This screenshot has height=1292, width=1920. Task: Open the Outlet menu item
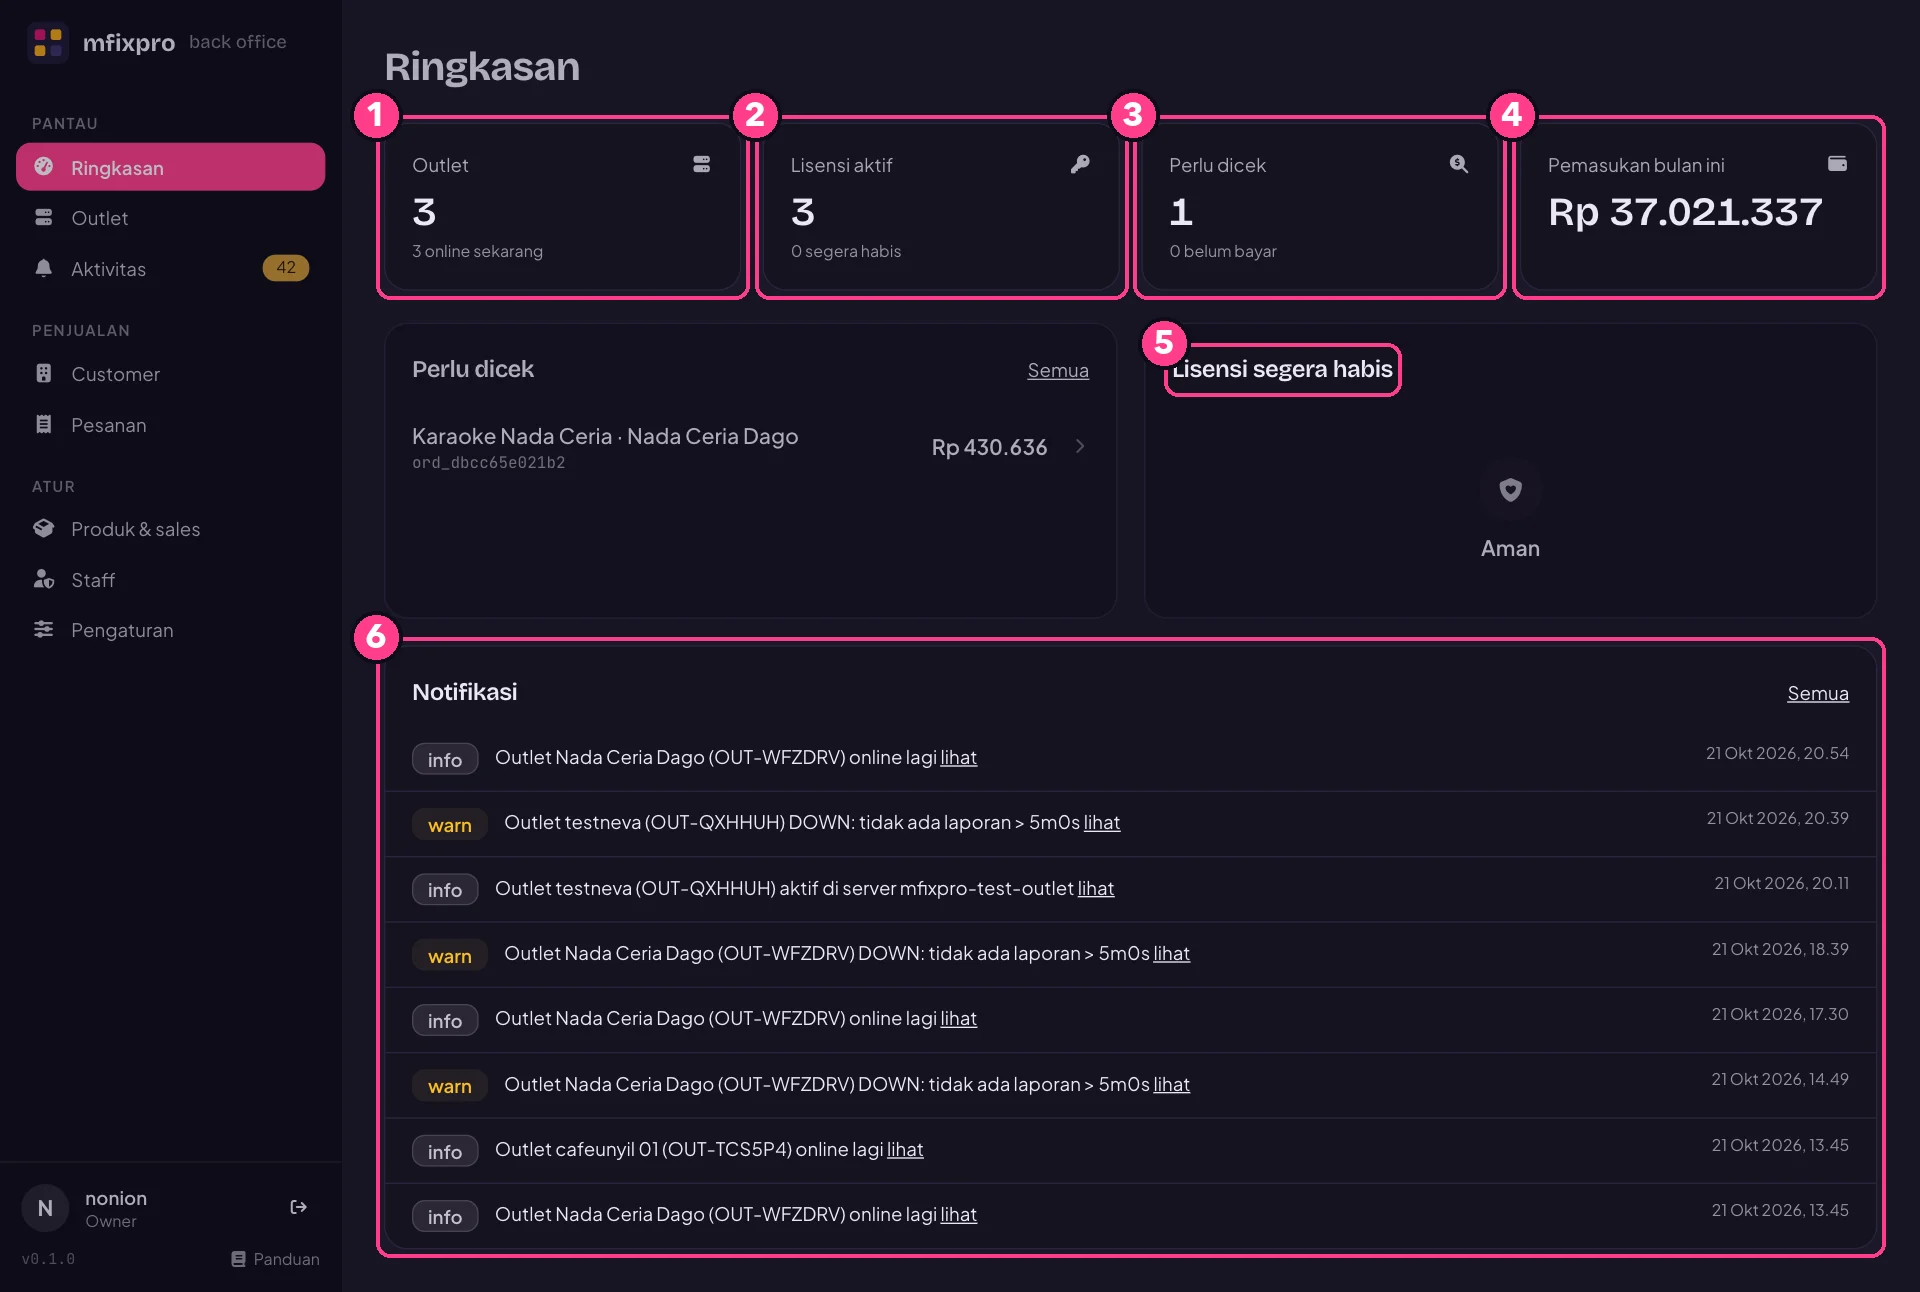point(171,217)
